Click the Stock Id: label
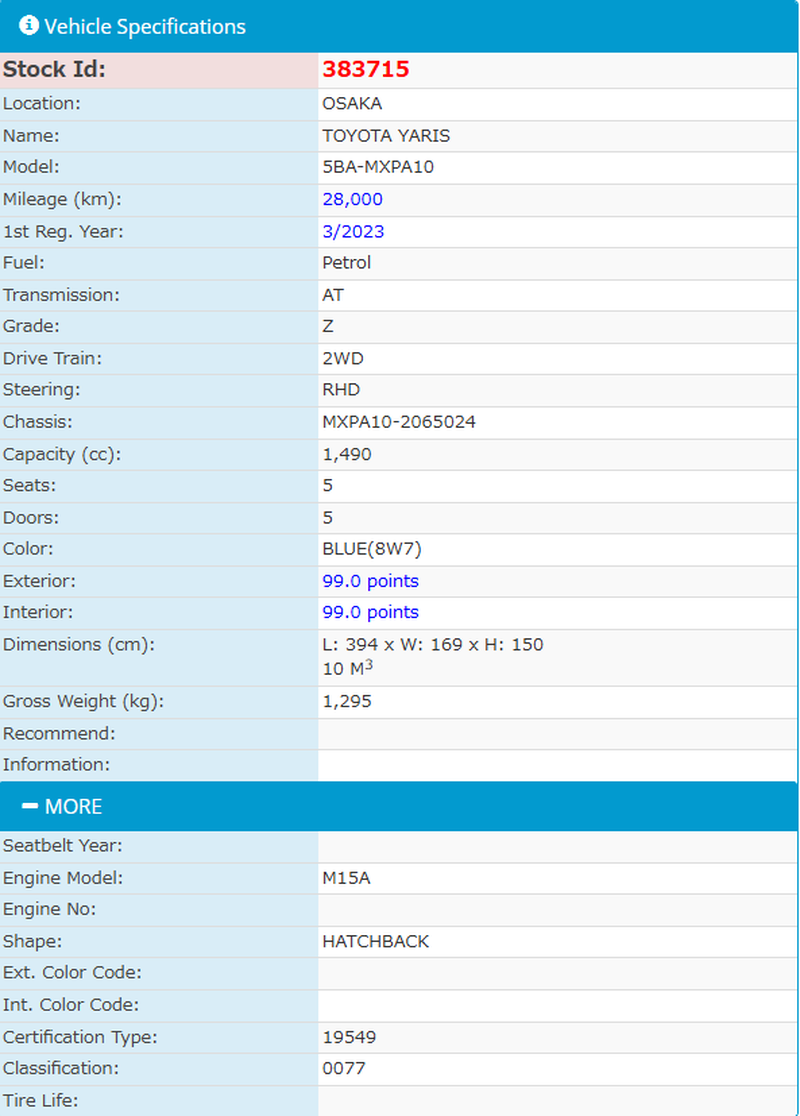Viewport: 800px width, 1116px height. point(54,69)
